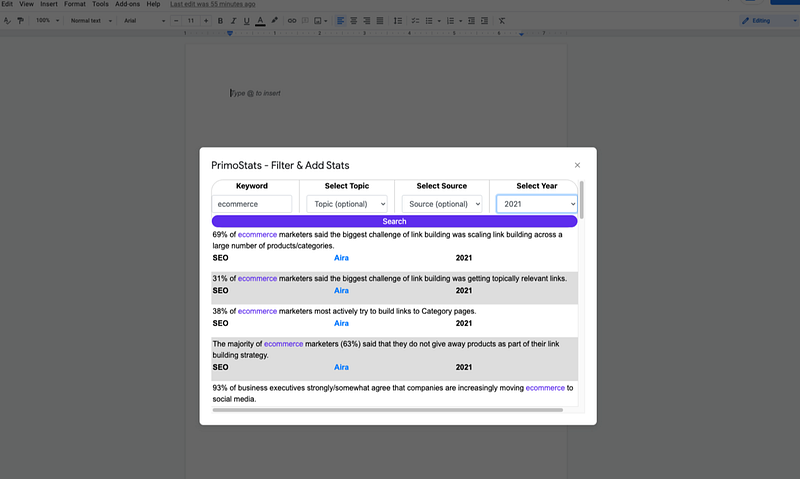Image resolution: width=800 pixels, height=479 pixels.
Task: Open Aira link for 63% majority stat
Action: point(341,367)
